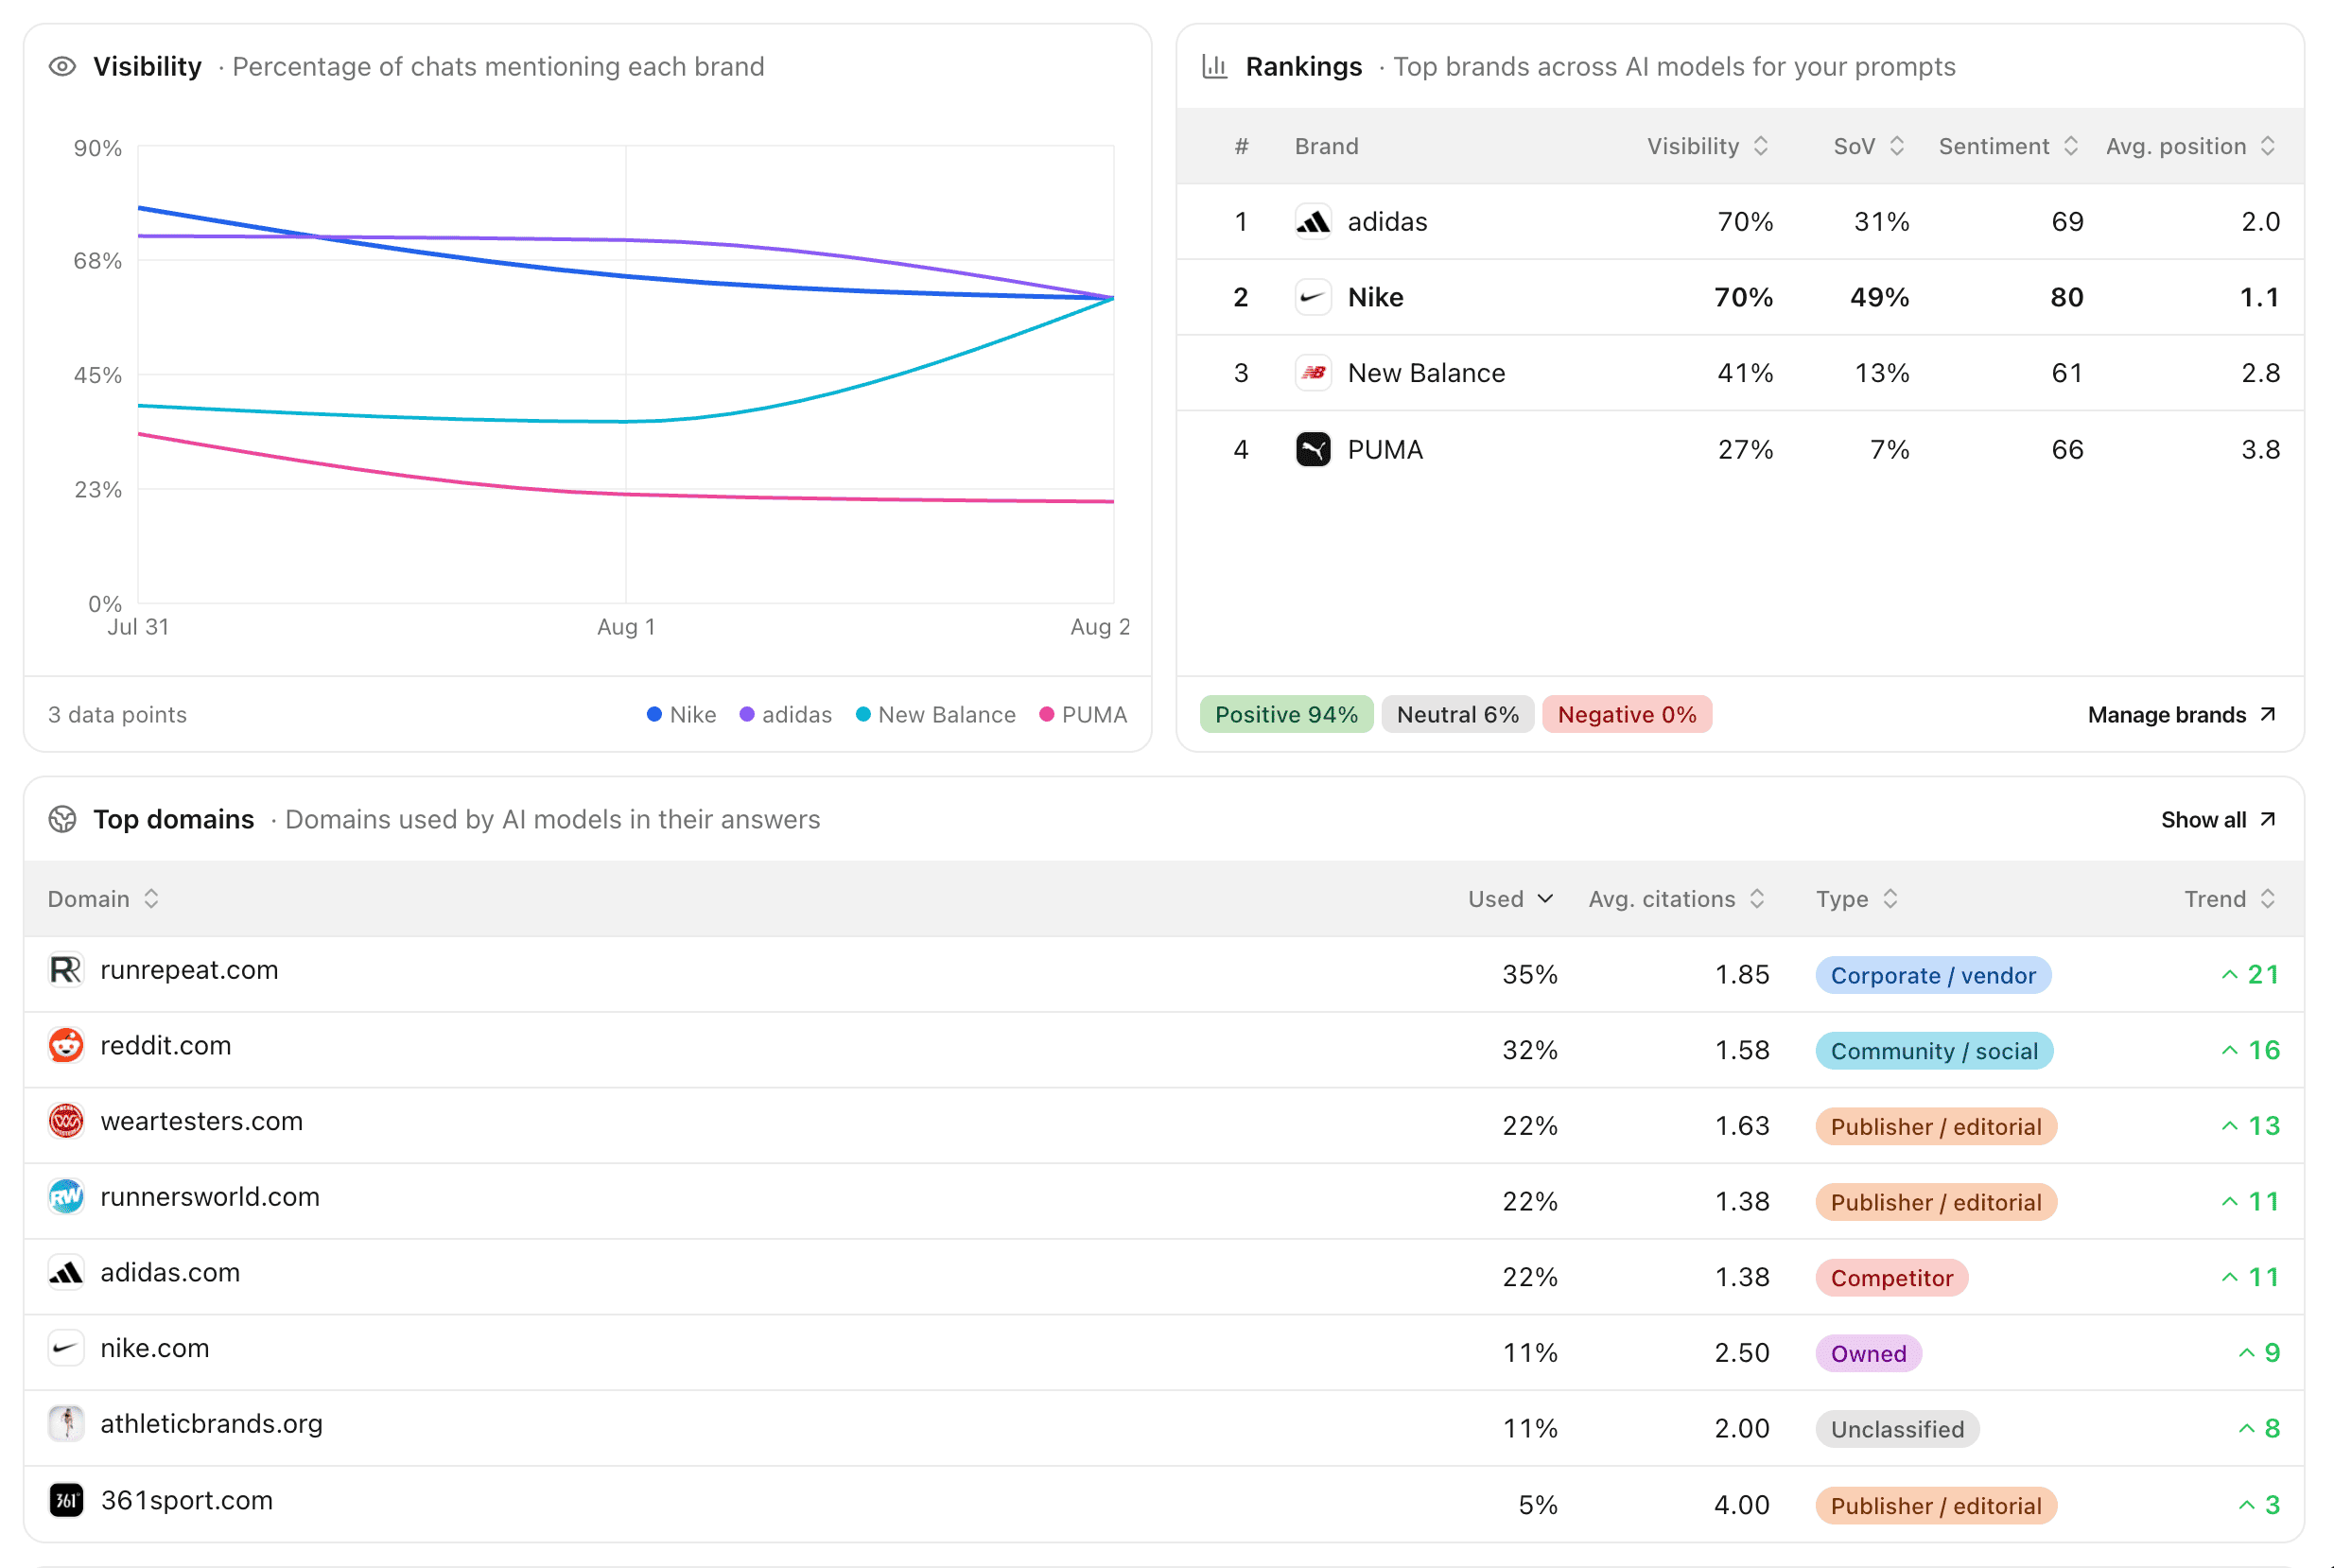2334x1568 pixels.
Task: Click "3 data points" label
Action: coord(117,715)
